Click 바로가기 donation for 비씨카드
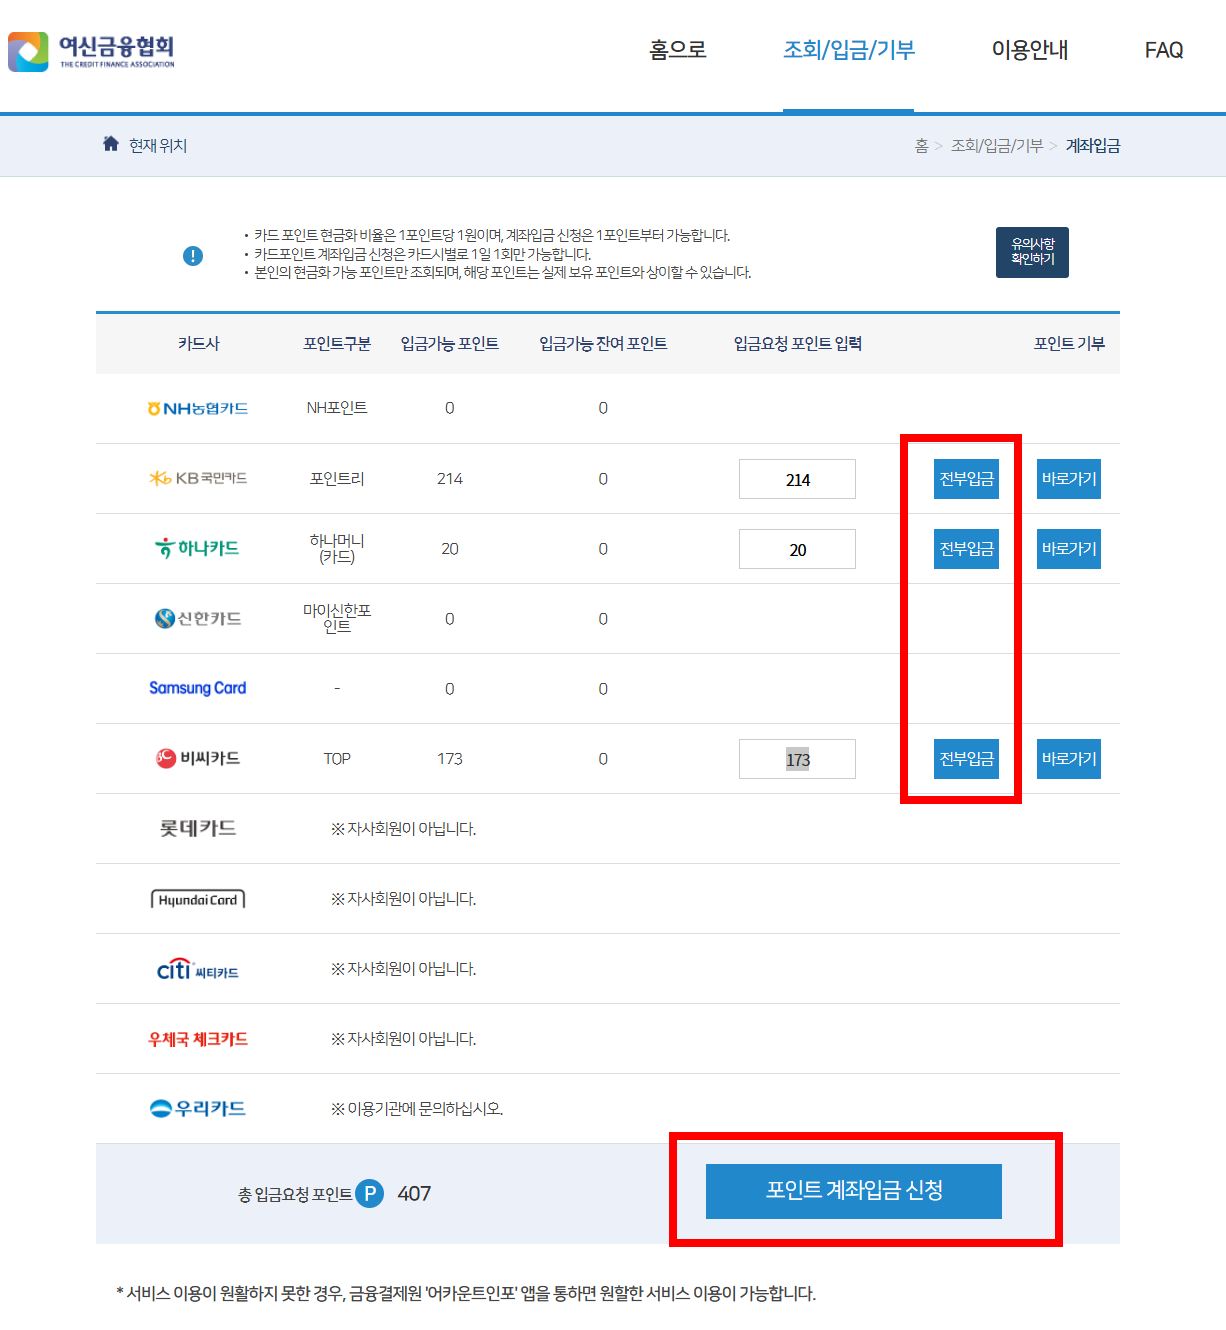Viewport: 1226px width, 1330px height. coord(1069,759)
